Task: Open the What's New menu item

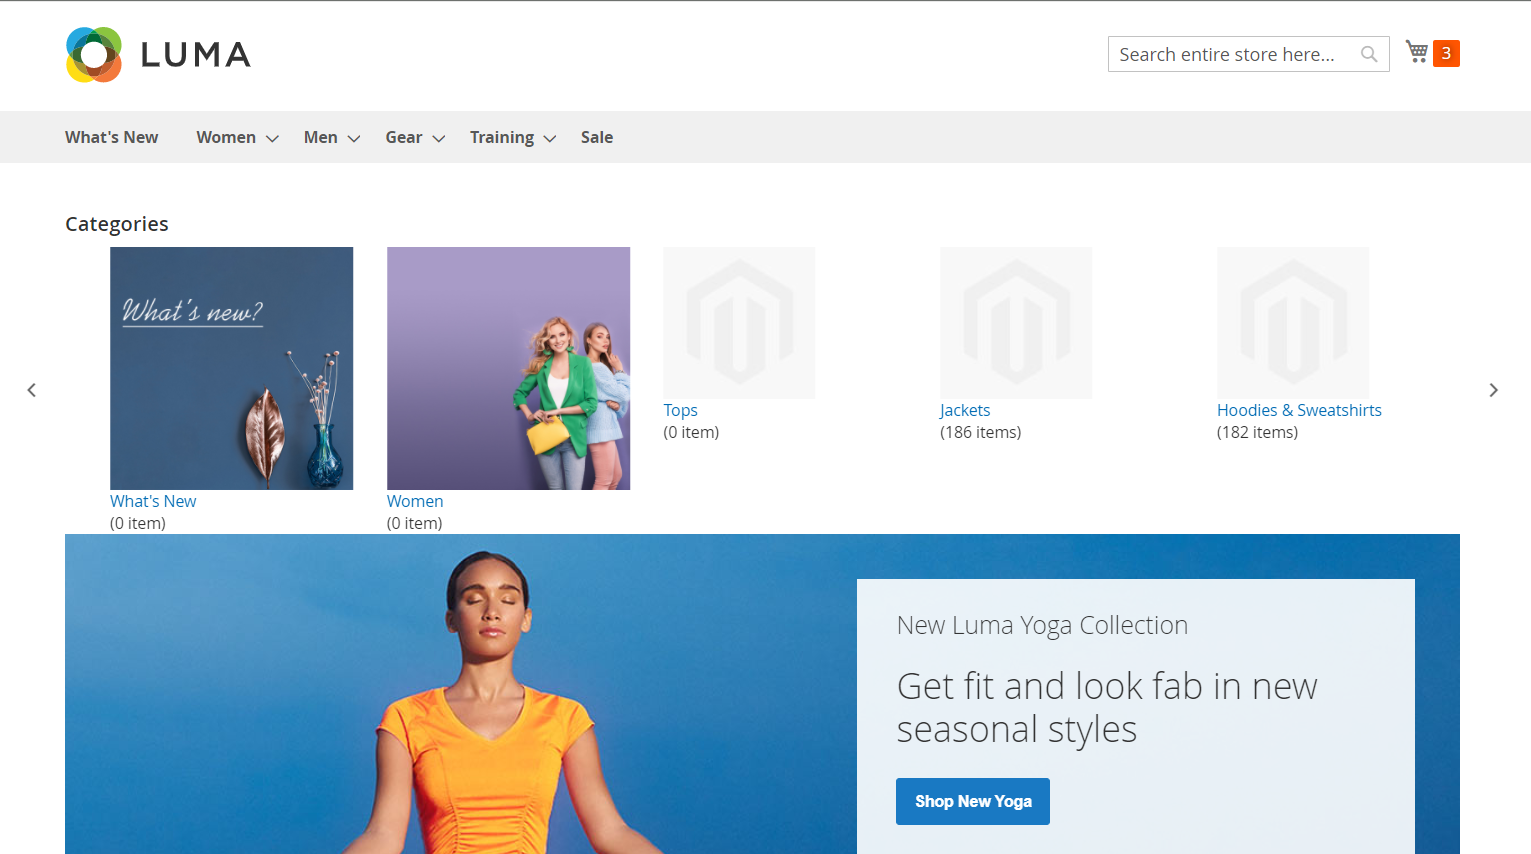Action: pos(112,138)
